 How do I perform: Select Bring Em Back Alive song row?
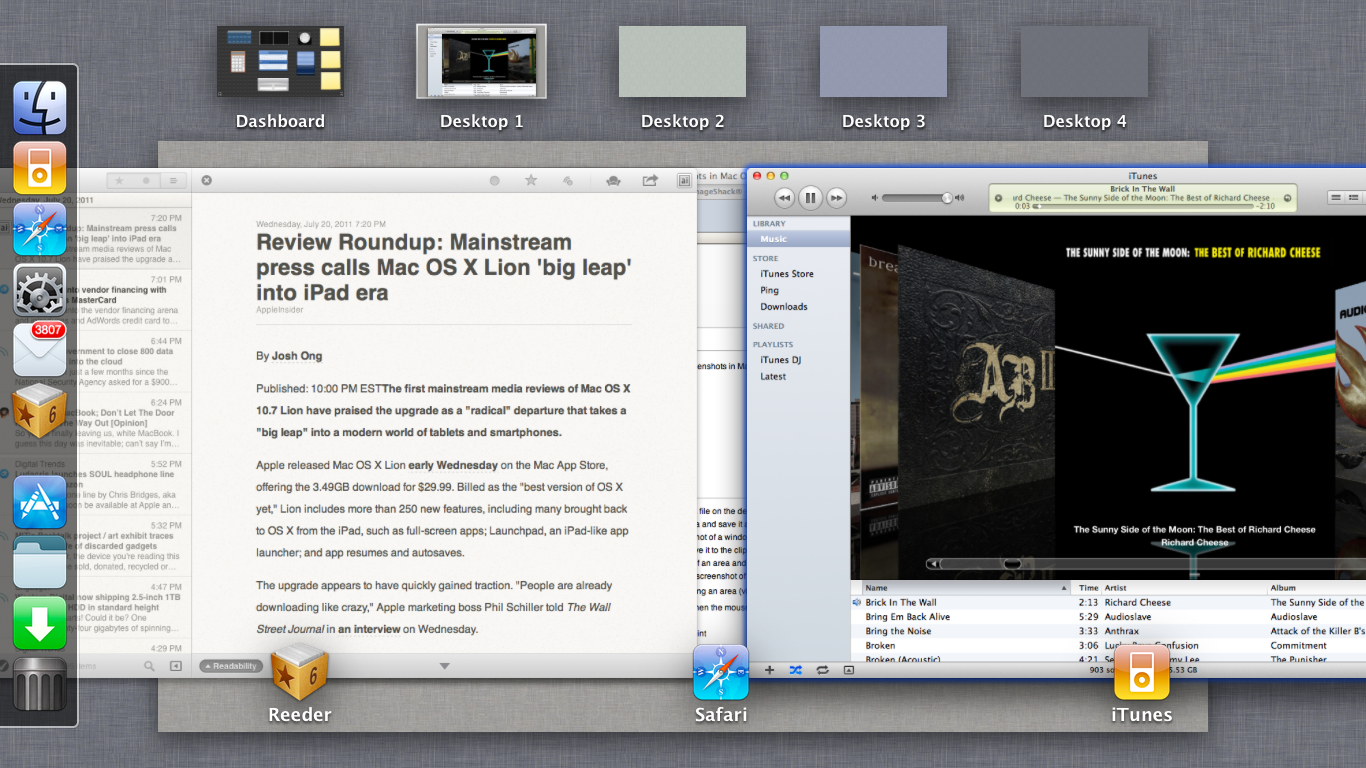[x=1108, y=617]
